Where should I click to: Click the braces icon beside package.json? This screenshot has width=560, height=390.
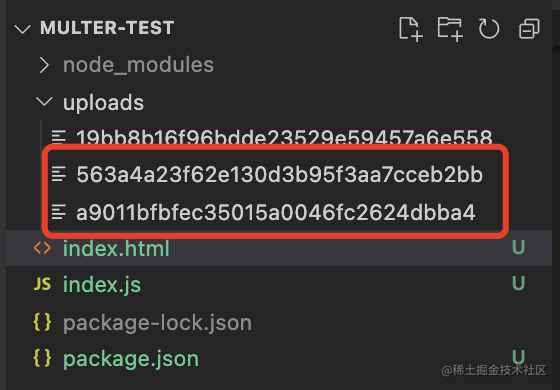pyautogui.click(x=42, y=358)
